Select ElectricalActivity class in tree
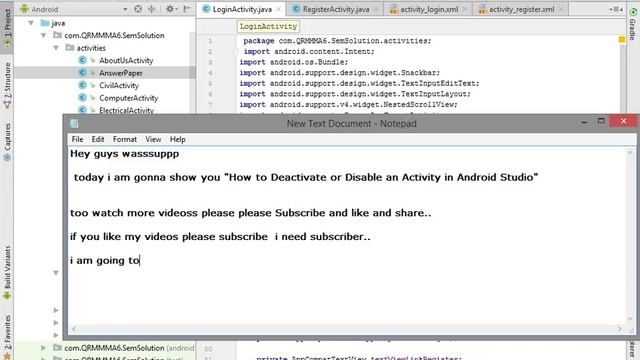This screenshot has height=360, width=640. click(127, 110)
